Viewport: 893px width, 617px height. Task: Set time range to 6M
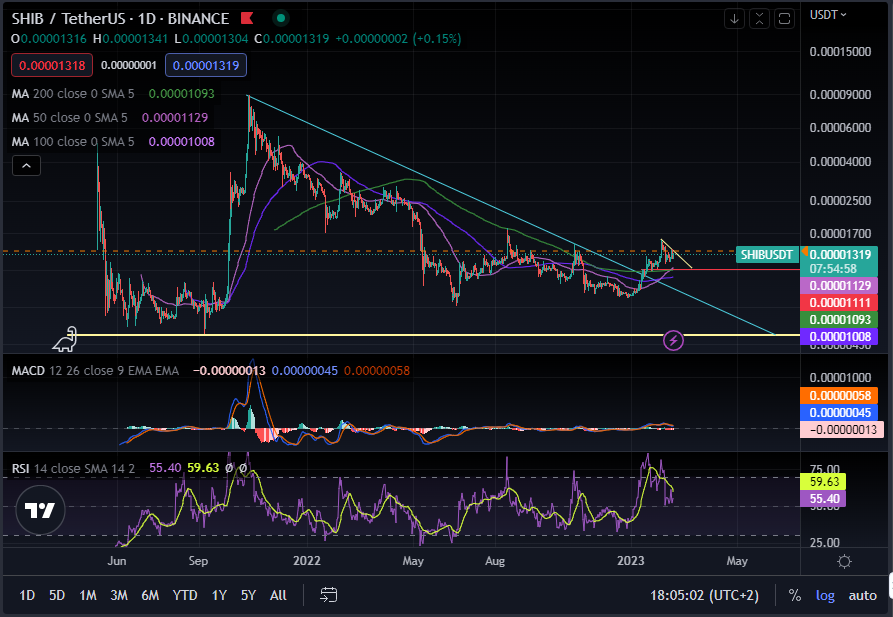150,595
